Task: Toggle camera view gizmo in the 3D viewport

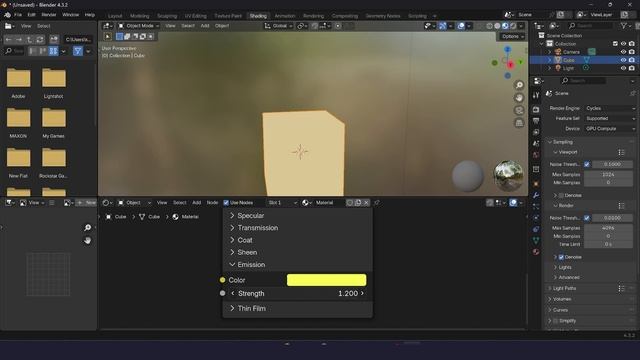Action: tap(519, 110)
